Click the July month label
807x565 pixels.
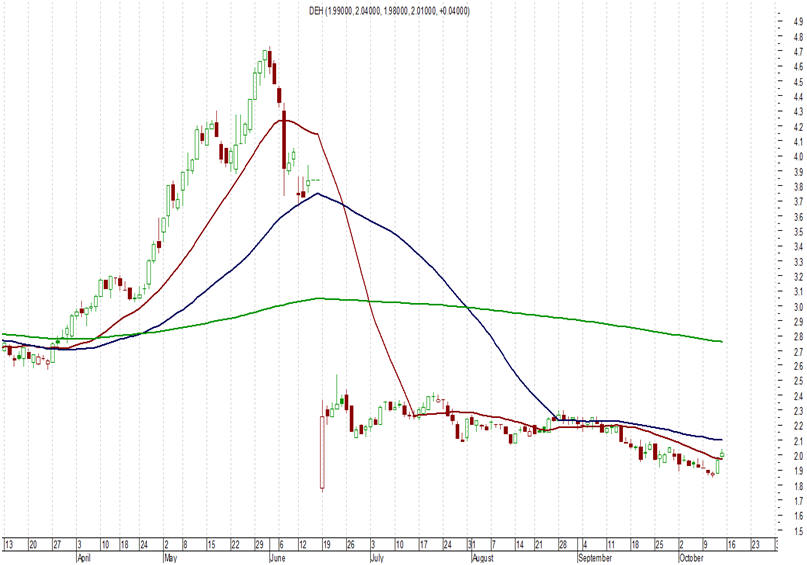377,558
